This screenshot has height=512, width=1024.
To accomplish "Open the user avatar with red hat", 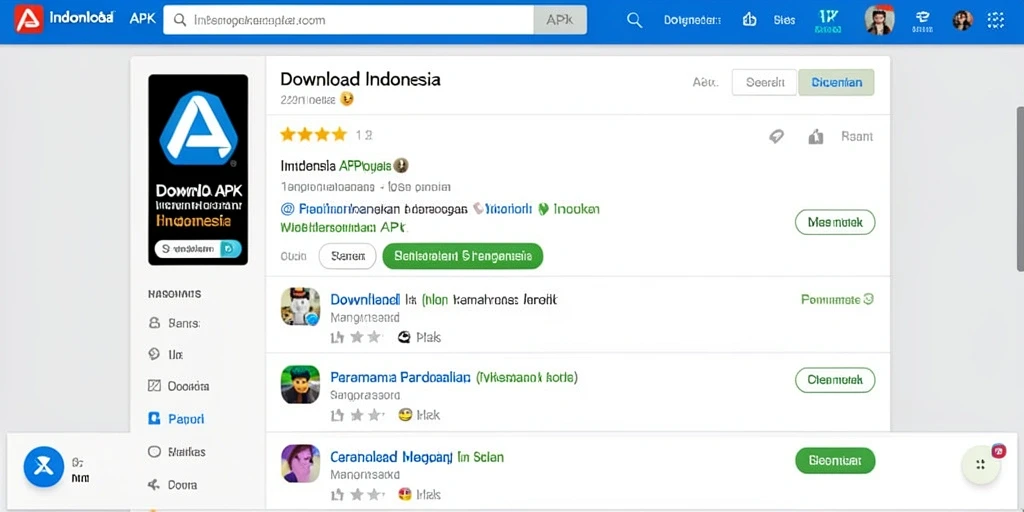I will [x=879, y=20].
